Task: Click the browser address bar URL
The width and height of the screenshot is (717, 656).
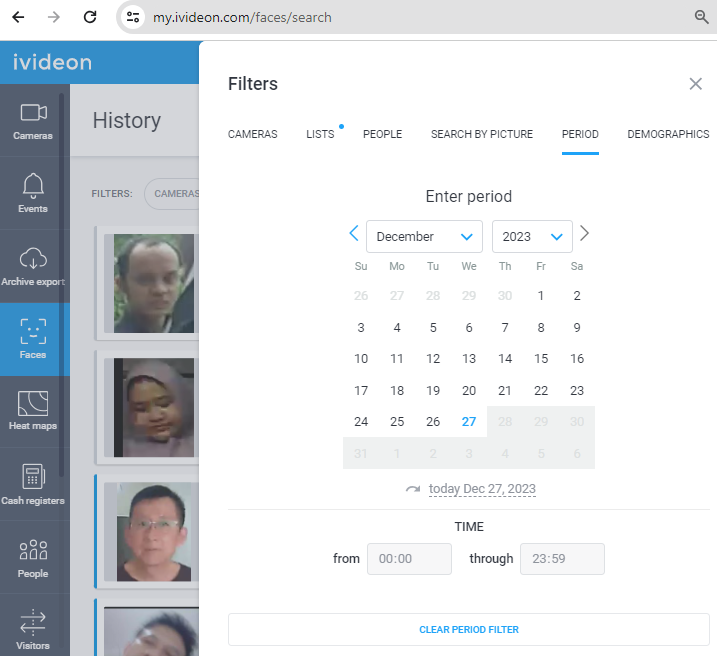Action: [x=242, y=17]
